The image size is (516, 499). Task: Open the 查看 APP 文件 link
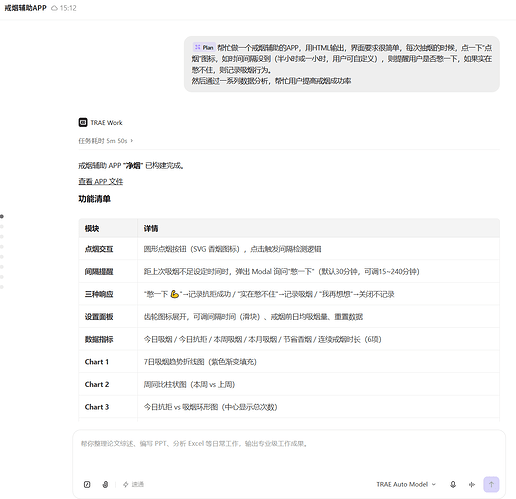coord(101,181)
